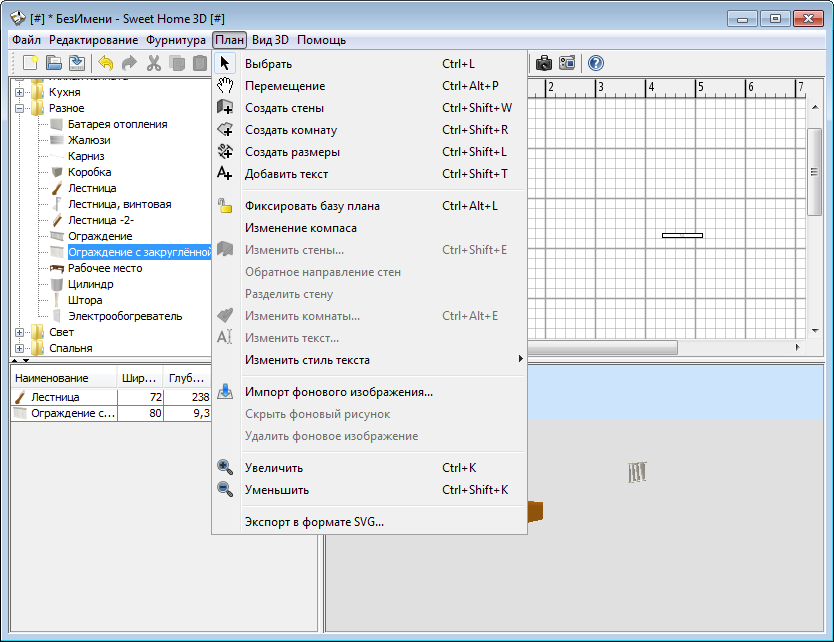Select Батарея отопления in catalog tree
Screen dimensions: 834x642
[118, 124]
